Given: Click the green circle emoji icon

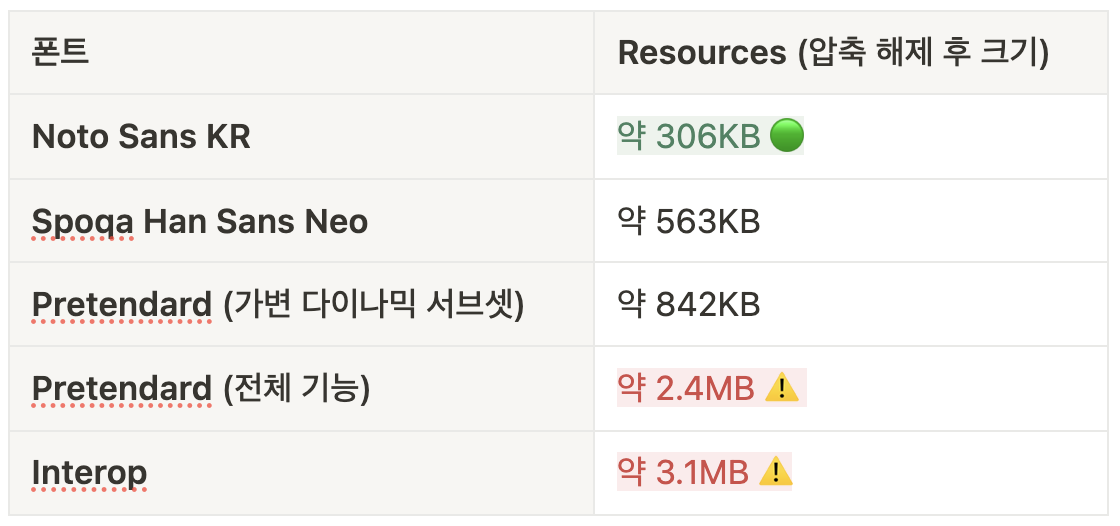Looking at the screenshot, I should [787, 137].
